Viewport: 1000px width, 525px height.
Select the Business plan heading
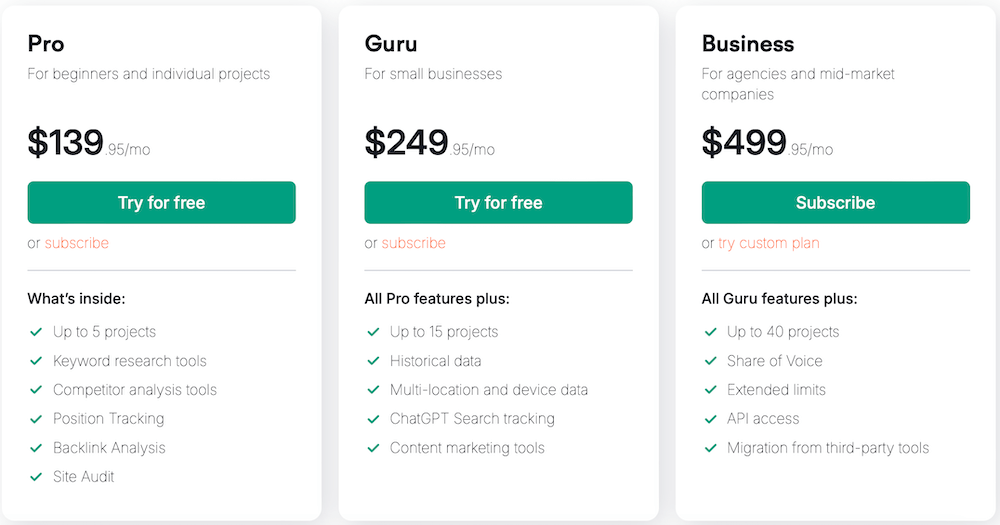pos(748,44)
